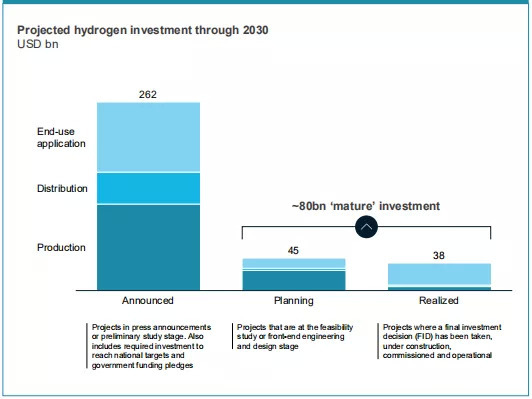Viewport: 532px width, 399px height.
Task: Click the Realized bar end-use segment
Action: click(439, 274)
